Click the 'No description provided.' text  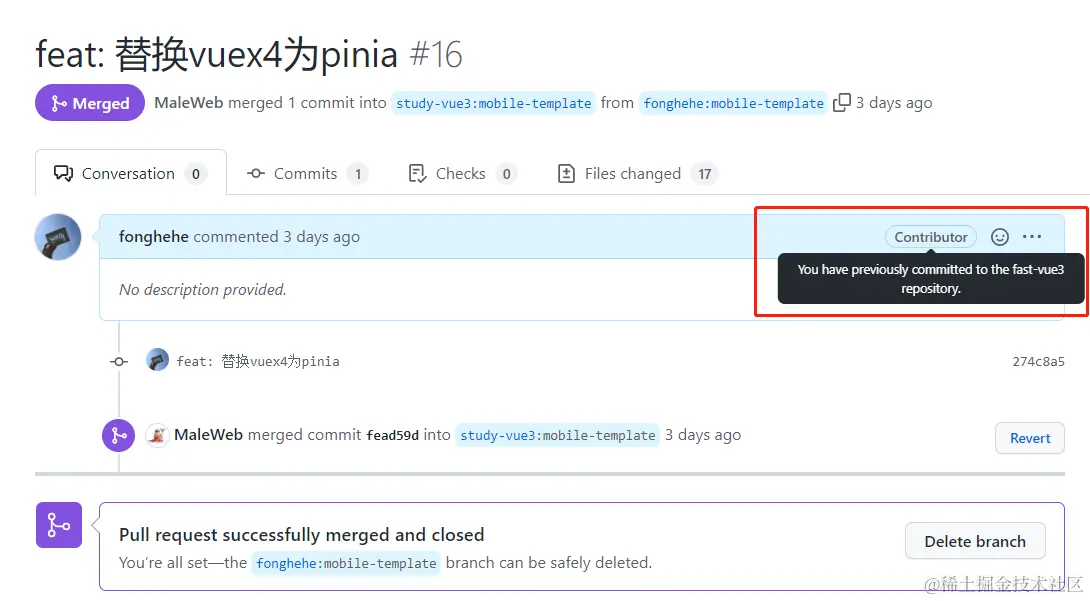point(202,289)
